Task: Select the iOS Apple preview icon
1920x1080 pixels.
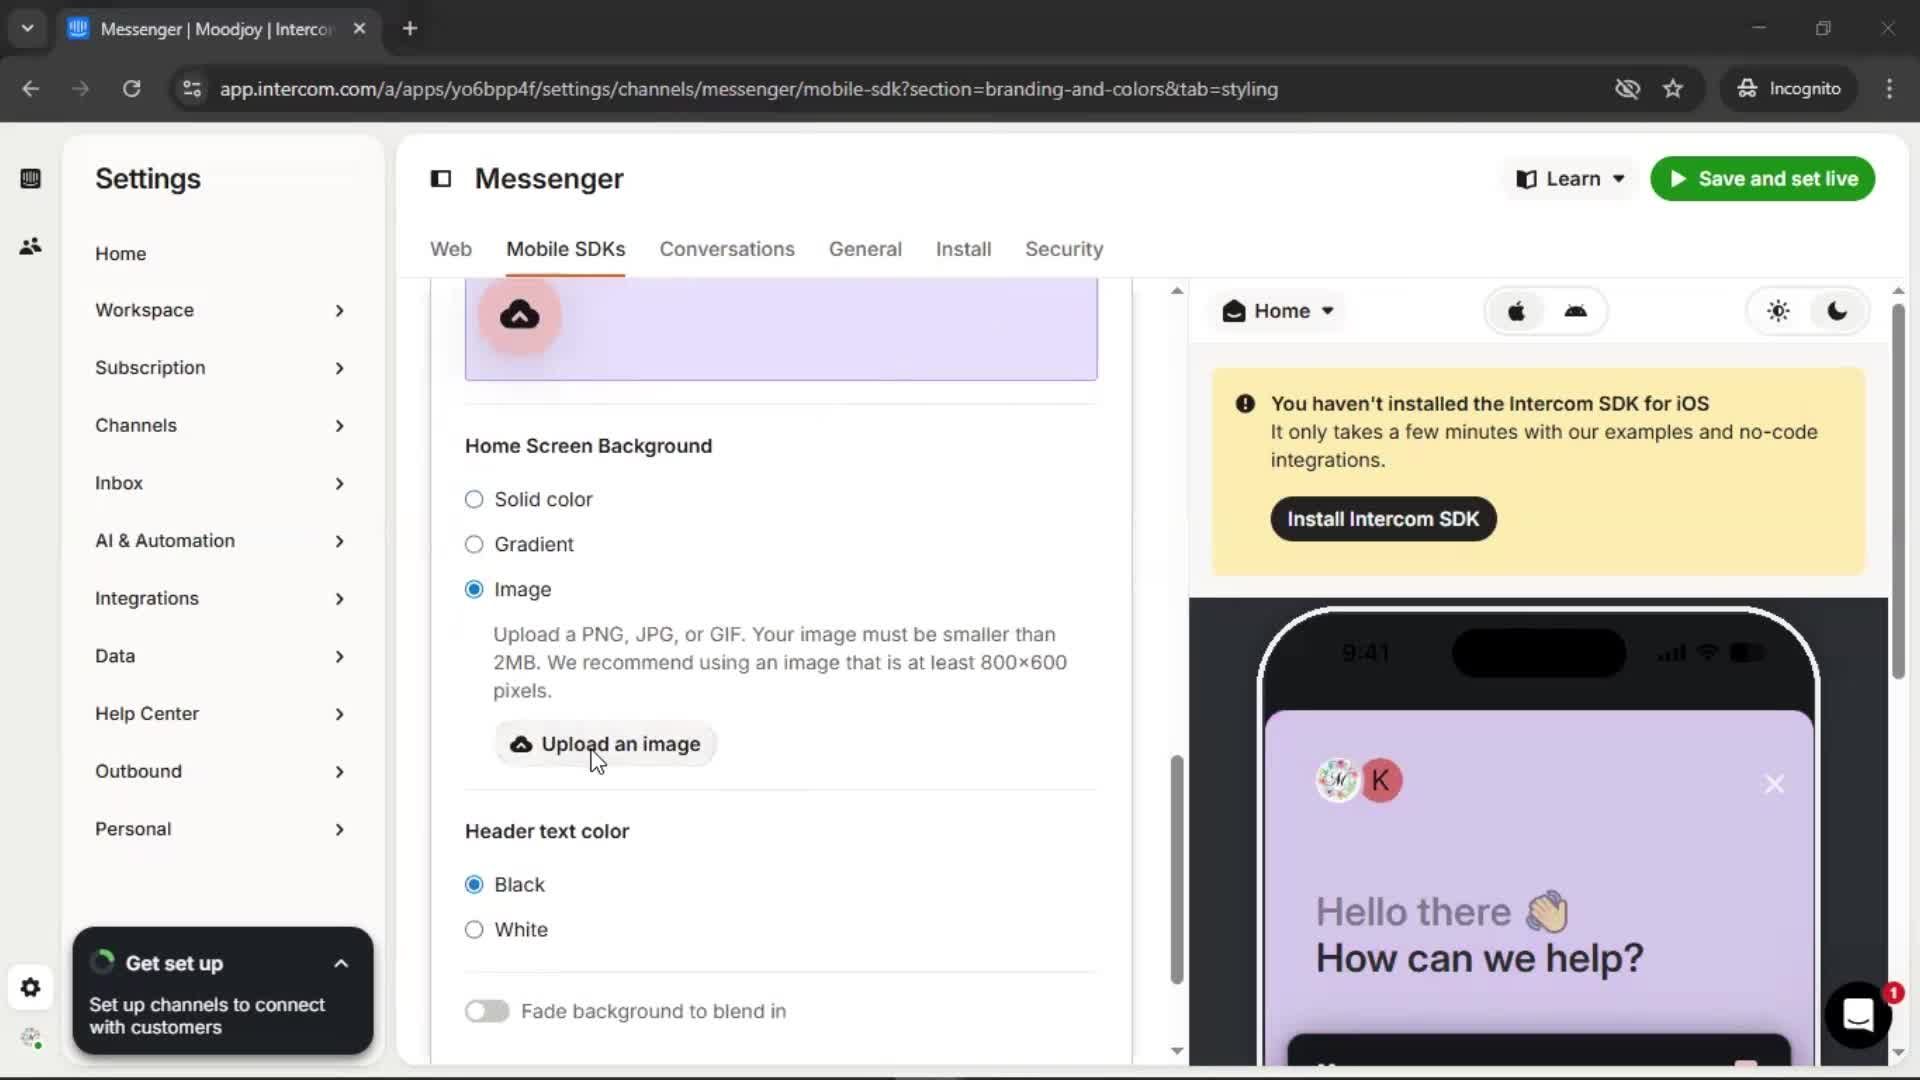Action: point(1516,311)
